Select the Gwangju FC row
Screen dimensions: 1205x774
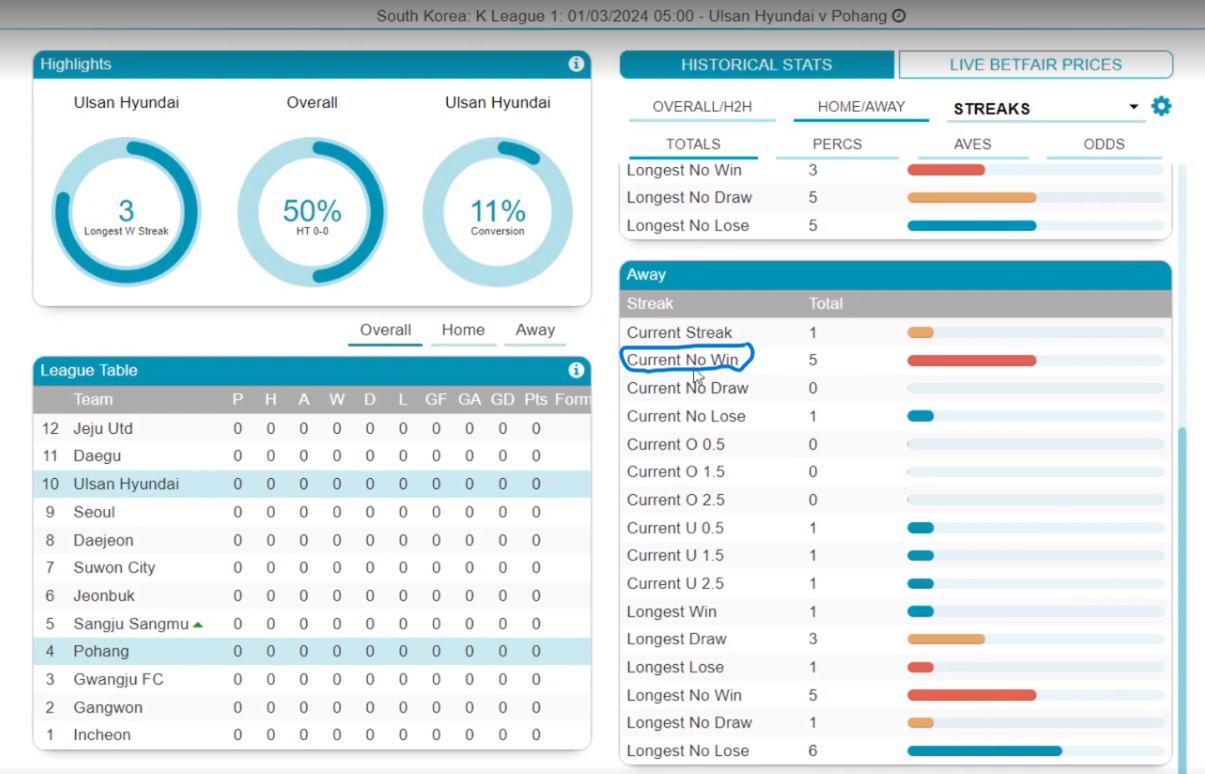312,679
